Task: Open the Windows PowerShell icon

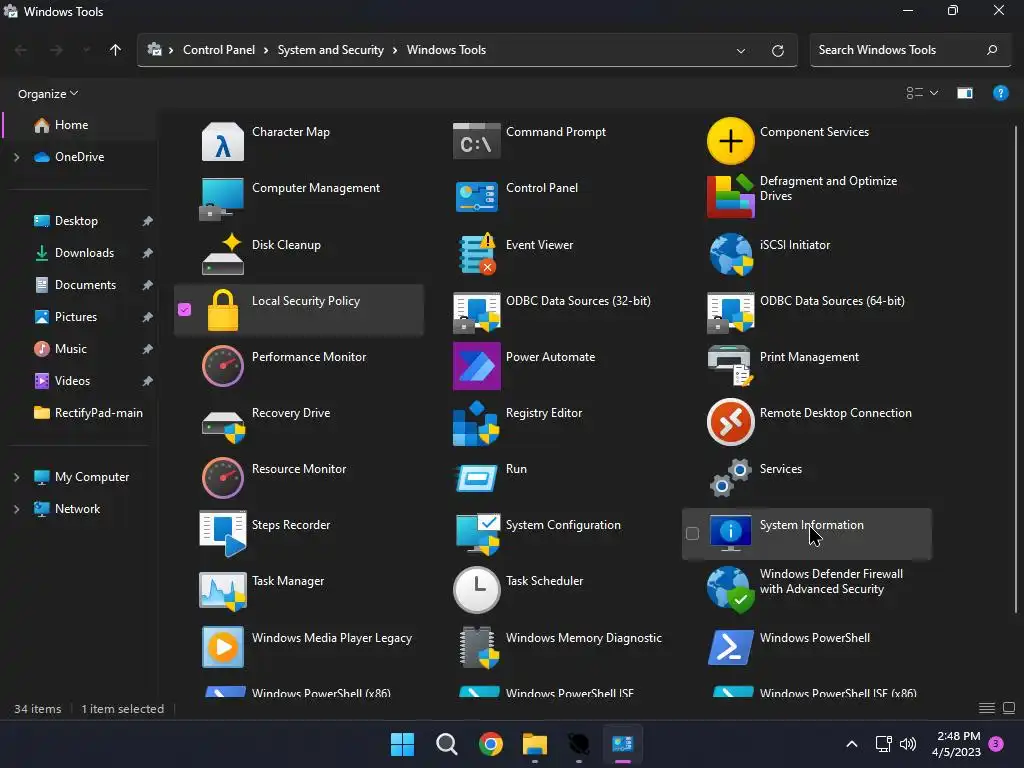Action: pyautogui.click(x=730, y=647)
